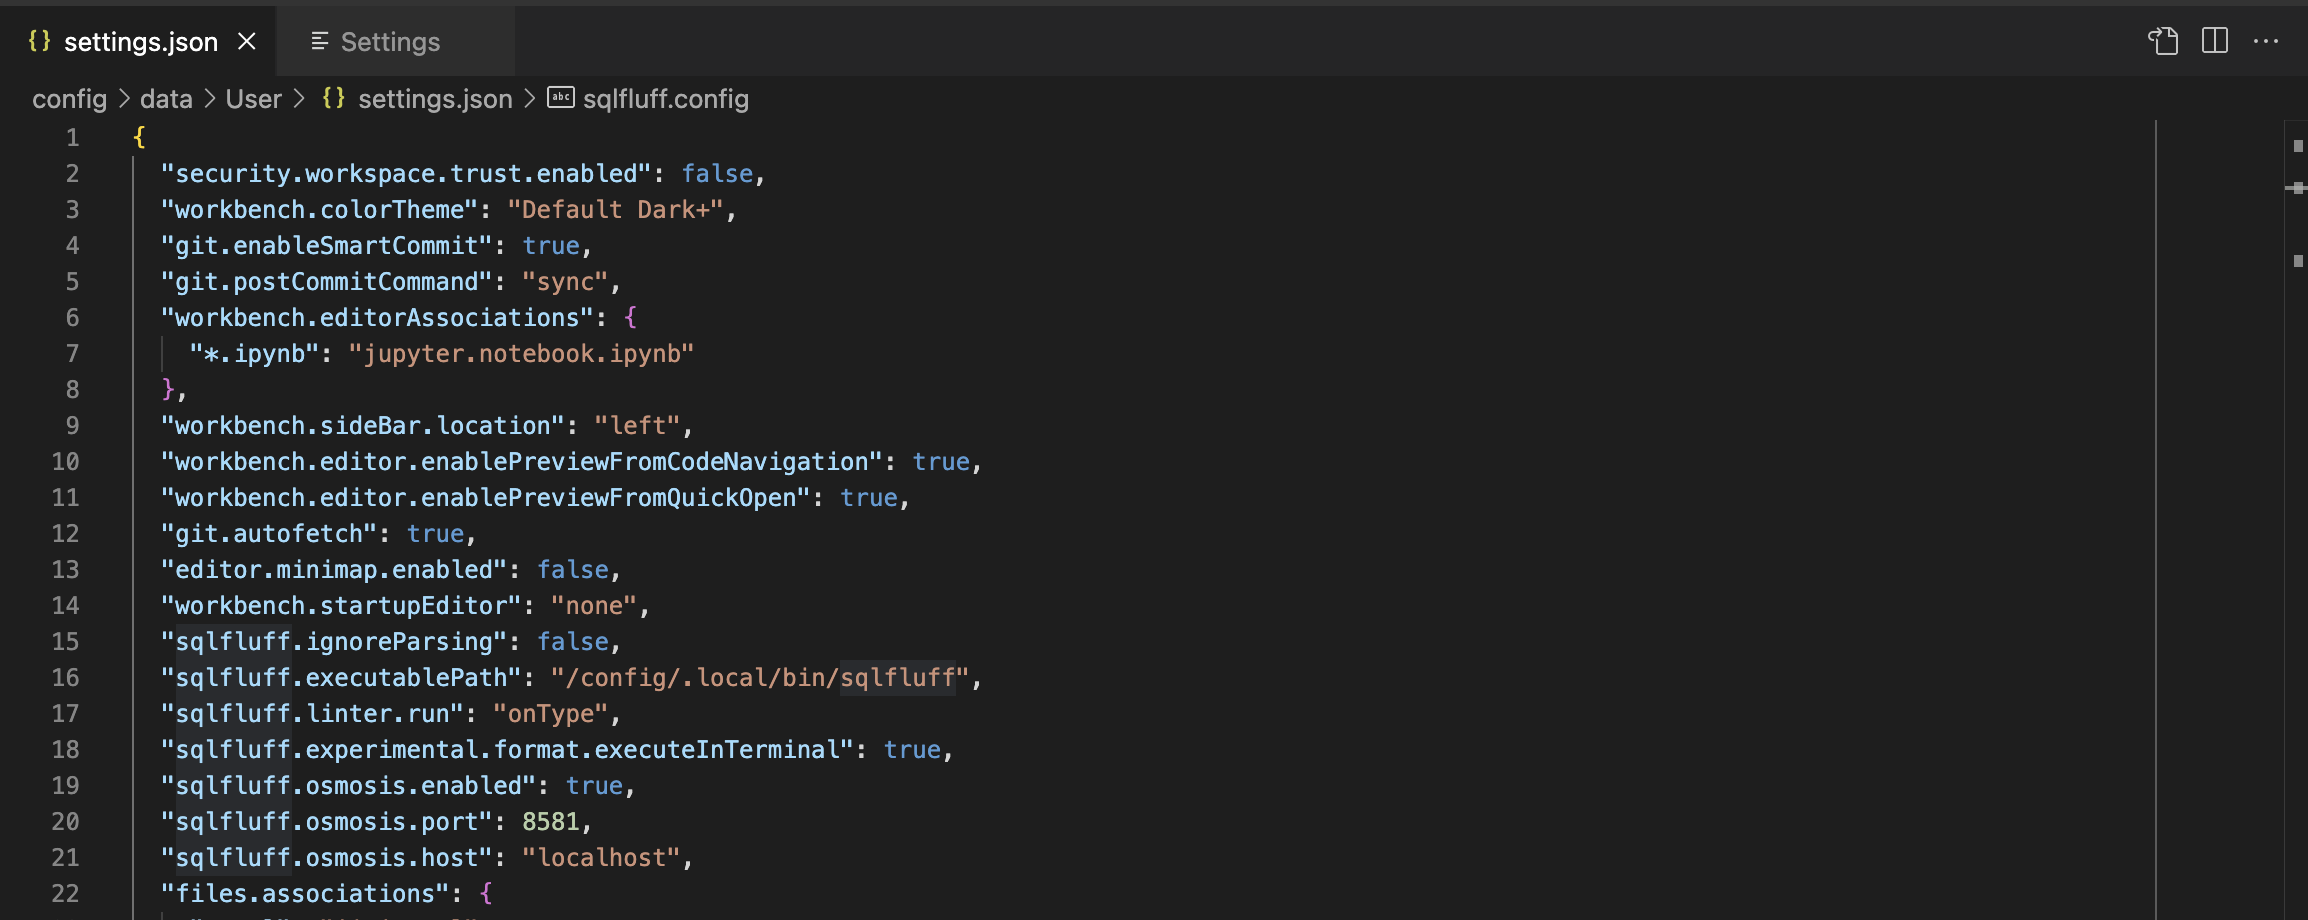This screenshot has height=920, width=2308.
Task: Click the Settings tab list icon
Action: click(x=320, y=41)
